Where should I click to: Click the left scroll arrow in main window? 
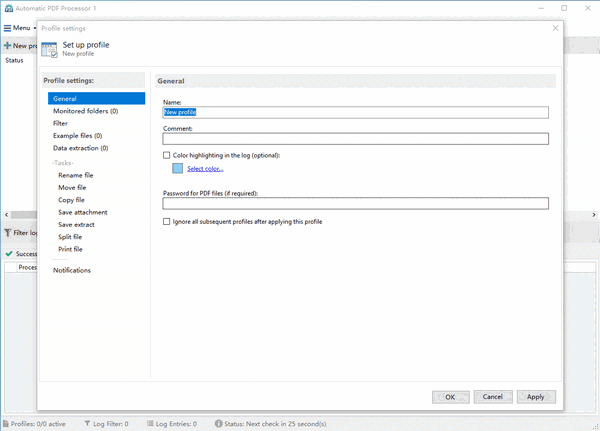(6, 215)
